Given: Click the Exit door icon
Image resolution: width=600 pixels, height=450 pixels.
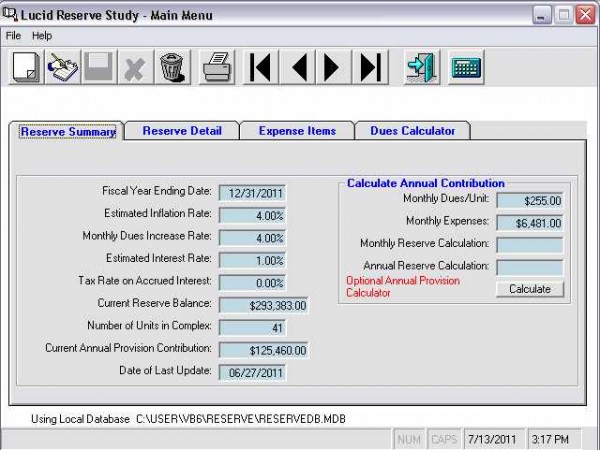Looking at the screenshot, I should pyautogui.click(x=420, y=67).
